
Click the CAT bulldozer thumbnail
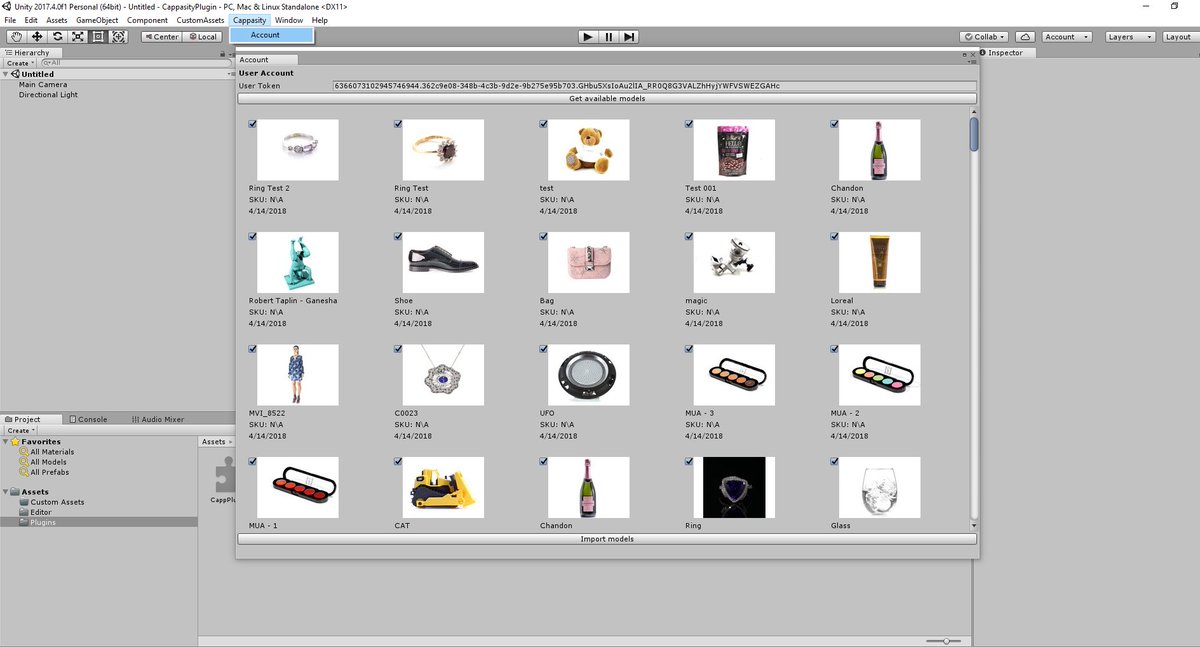pyautogui.click(x=443, y=487)
